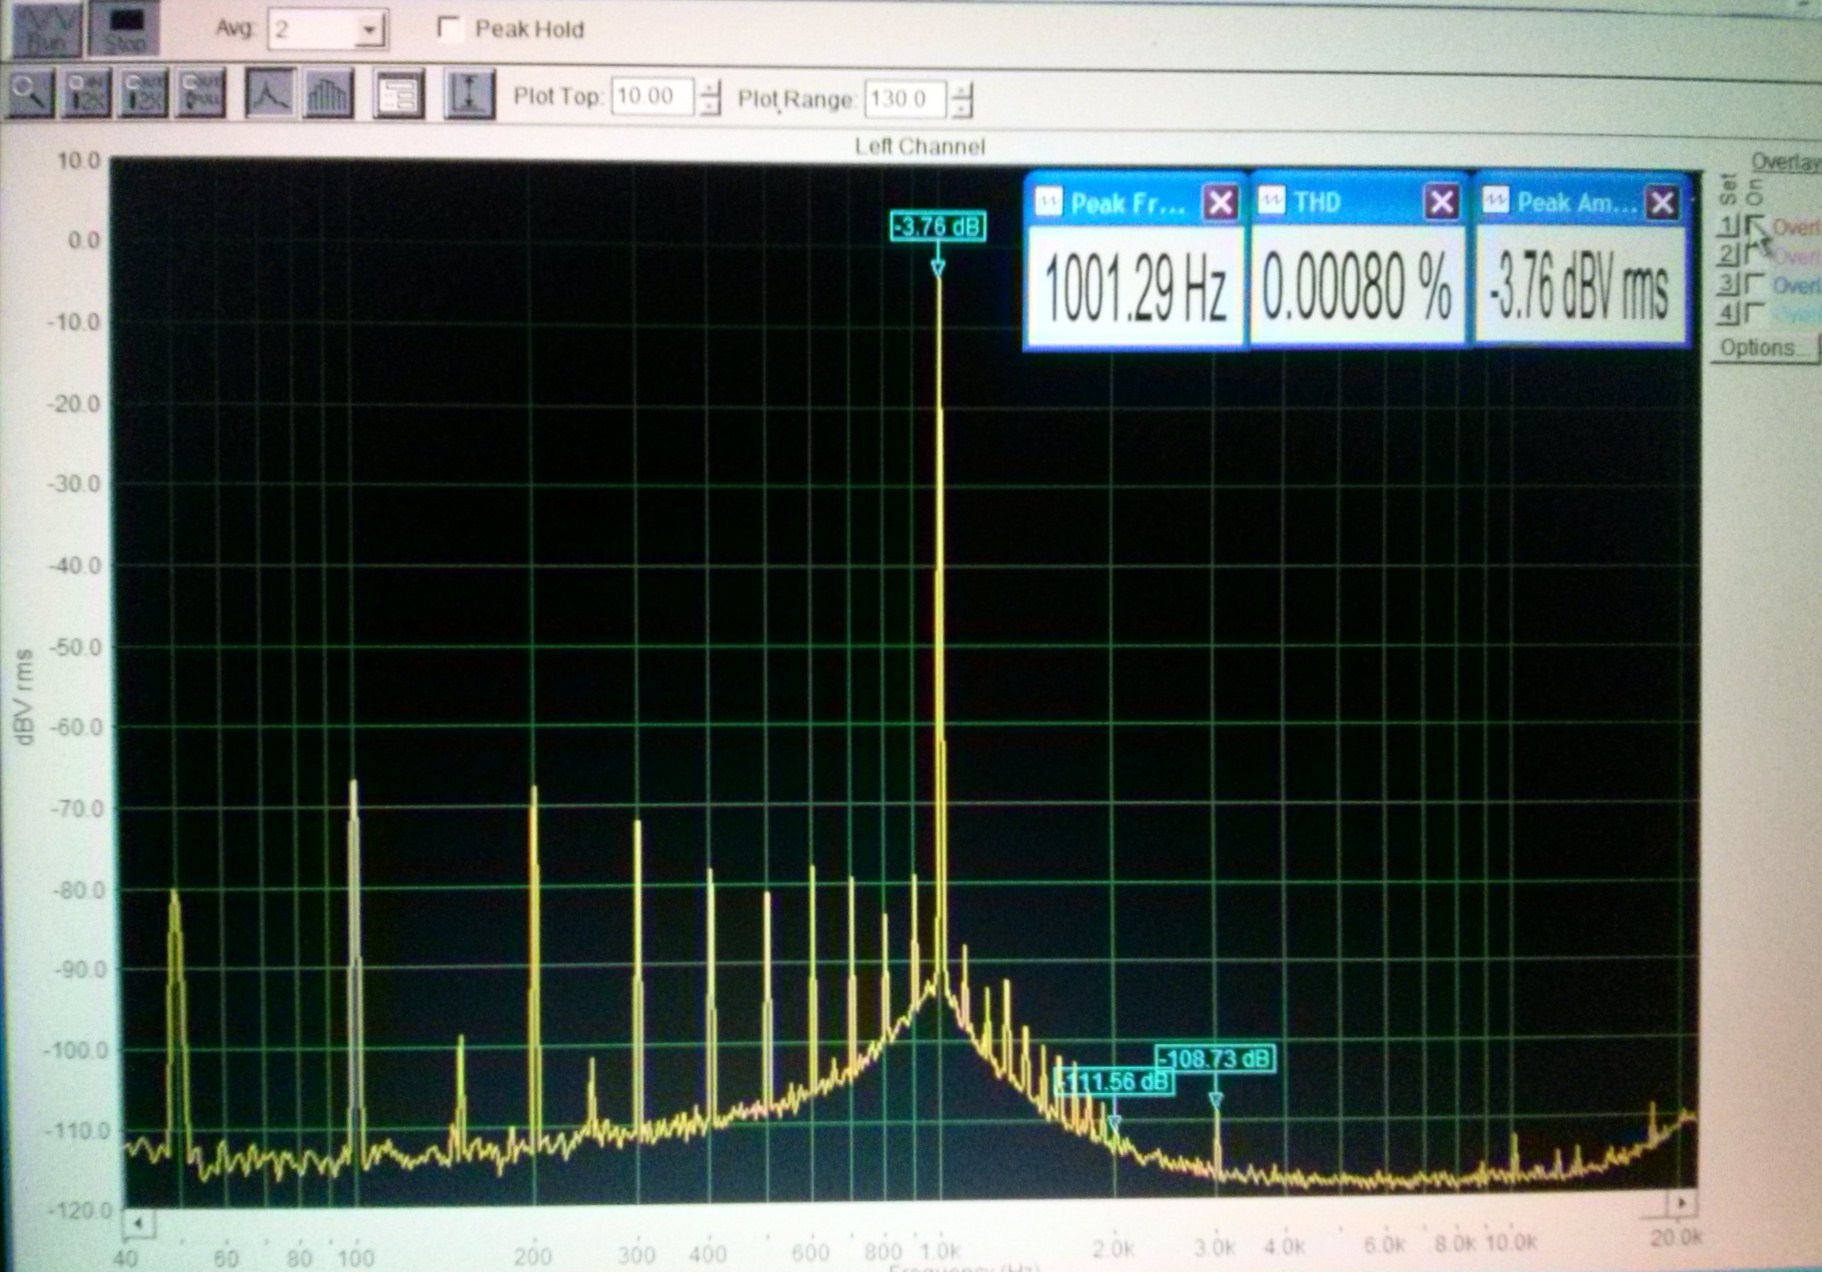1822x1272 pixels.
Task: Click the 1001.29 Hz readout value
Action: click(1135, 289)
